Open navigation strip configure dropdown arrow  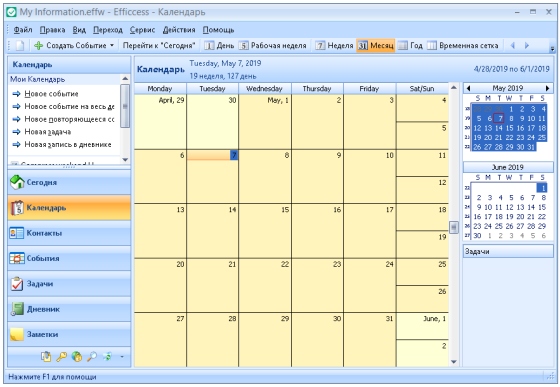pyautogui.click(x=122, y=356)
